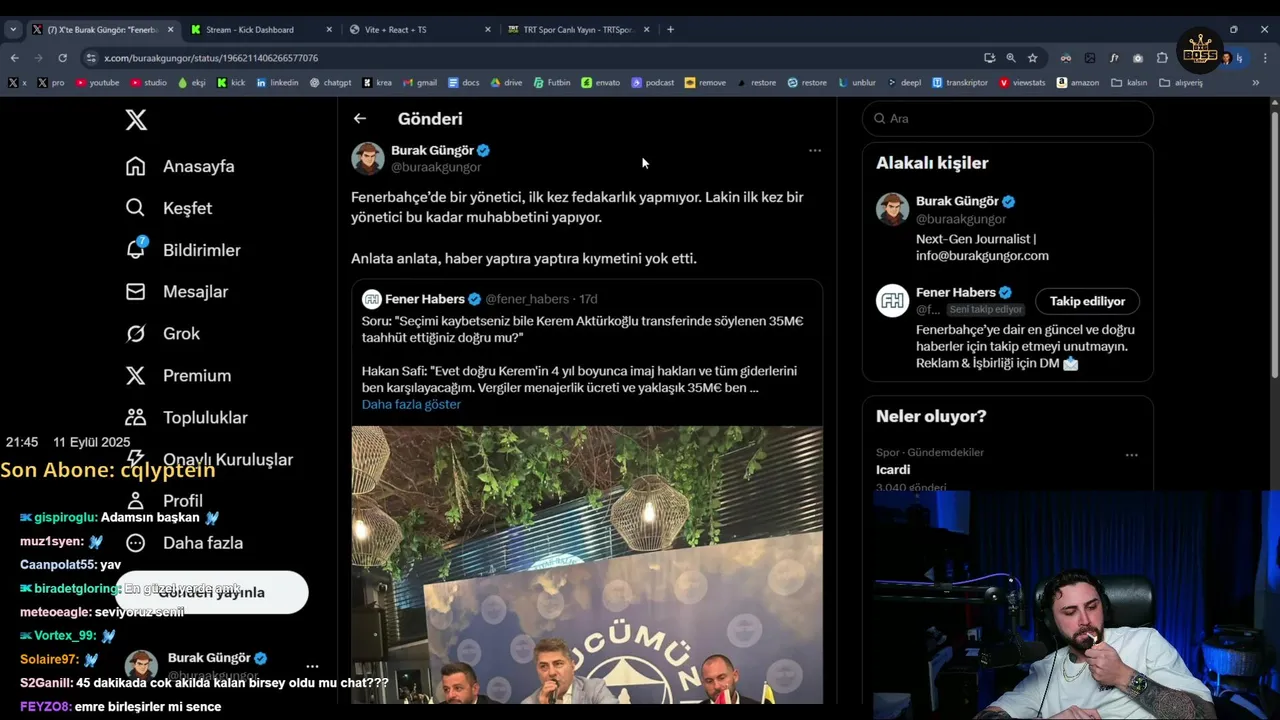
Task: Open Bildirimler with the bell icon
Action: click(183, 250)
